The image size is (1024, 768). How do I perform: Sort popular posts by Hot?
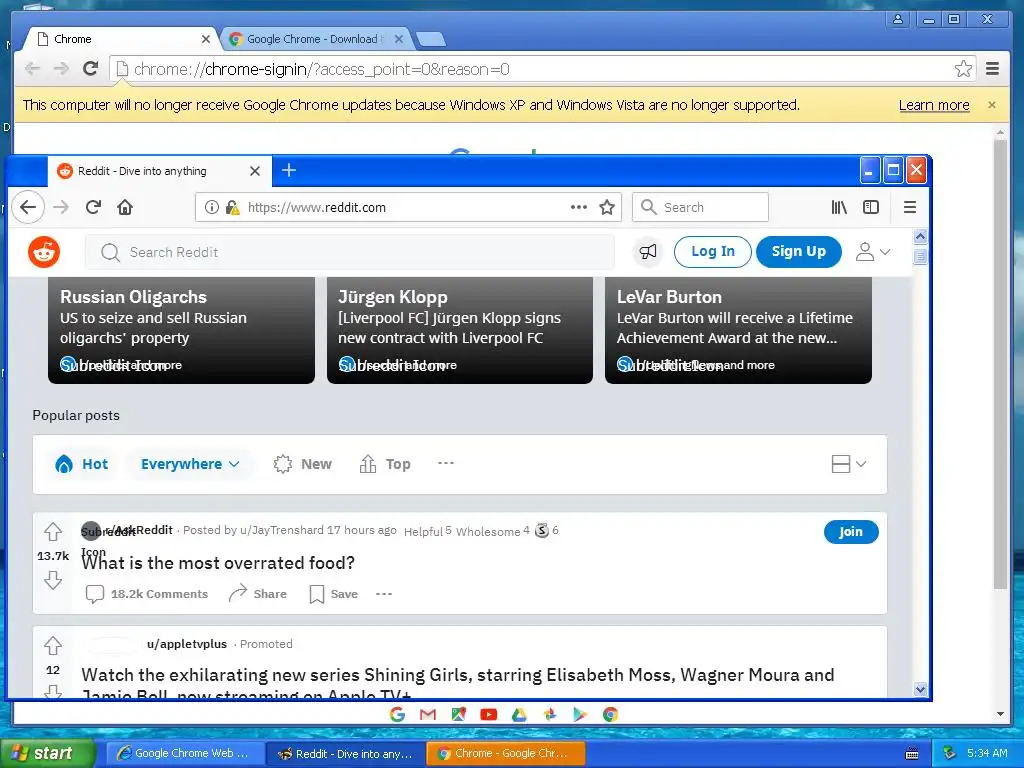pyautogui.click(x=82, y=464)
